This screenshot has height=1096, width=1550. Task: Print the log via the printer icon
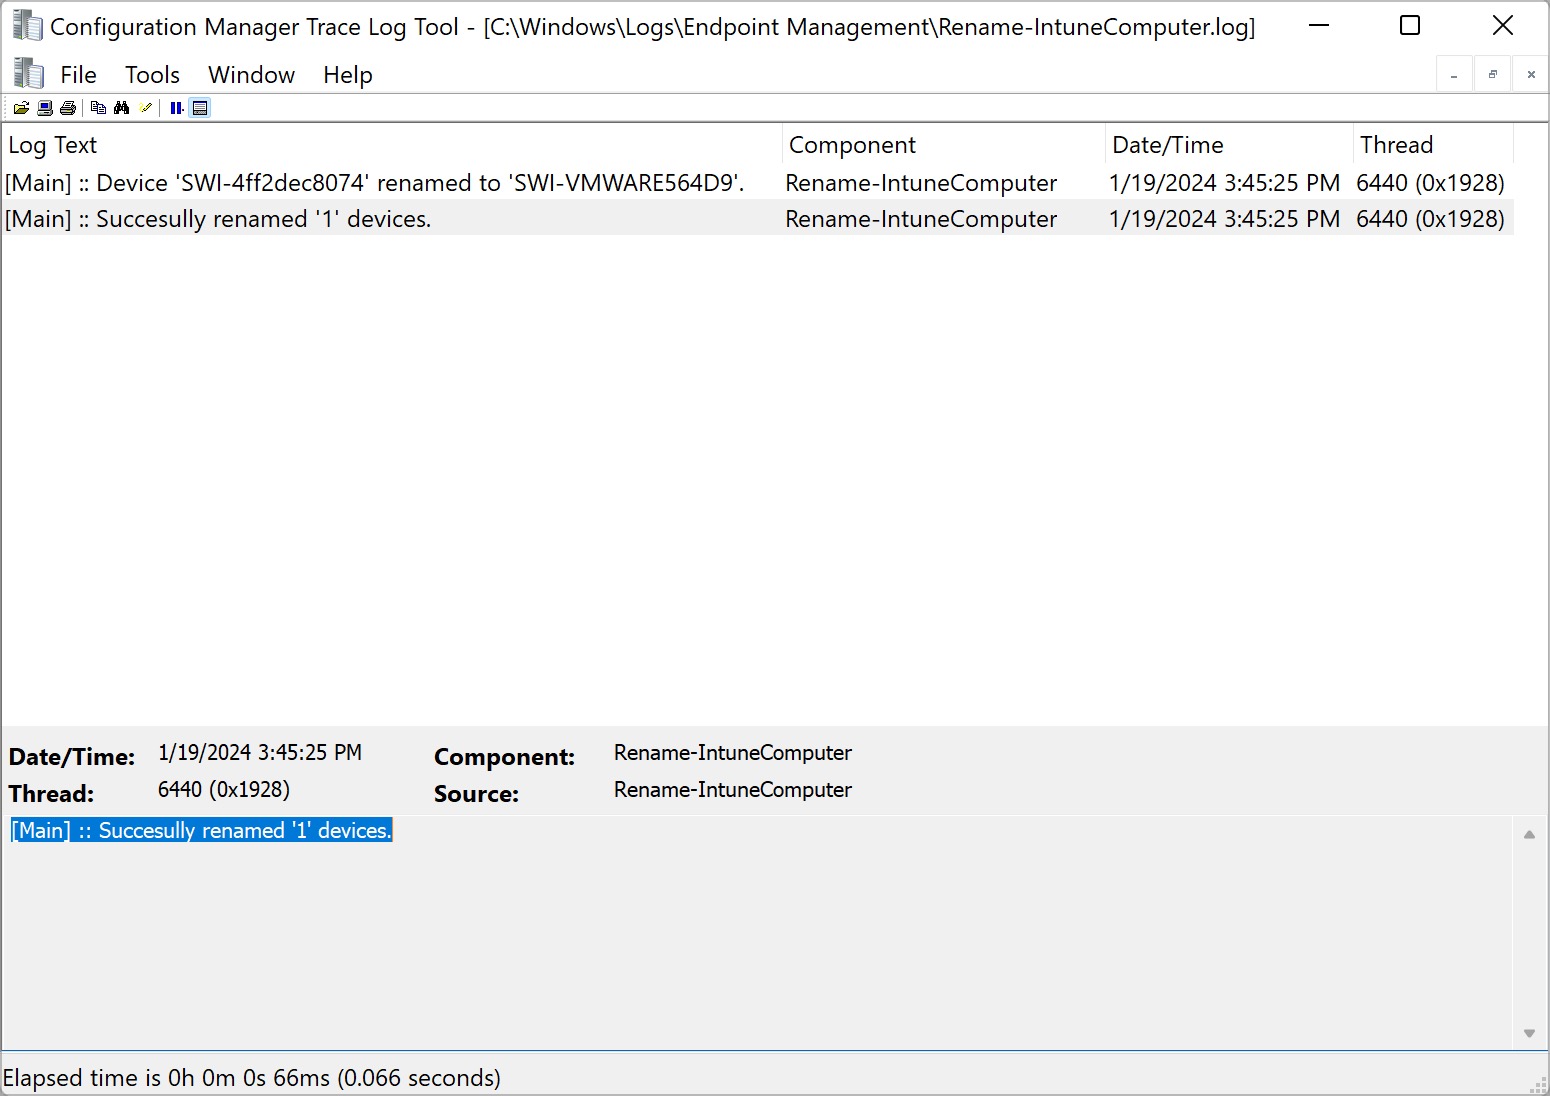[x=68, y=107]
